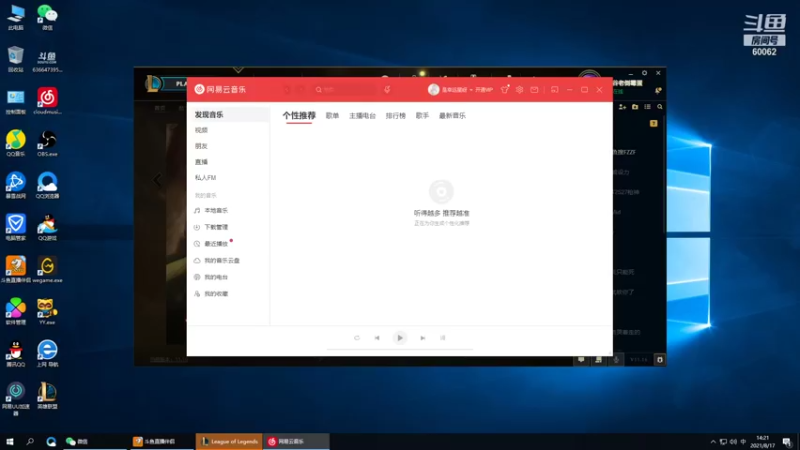
Task: Open 腾讯QQ desktop shortcut
Action: [x=16, y=354]
